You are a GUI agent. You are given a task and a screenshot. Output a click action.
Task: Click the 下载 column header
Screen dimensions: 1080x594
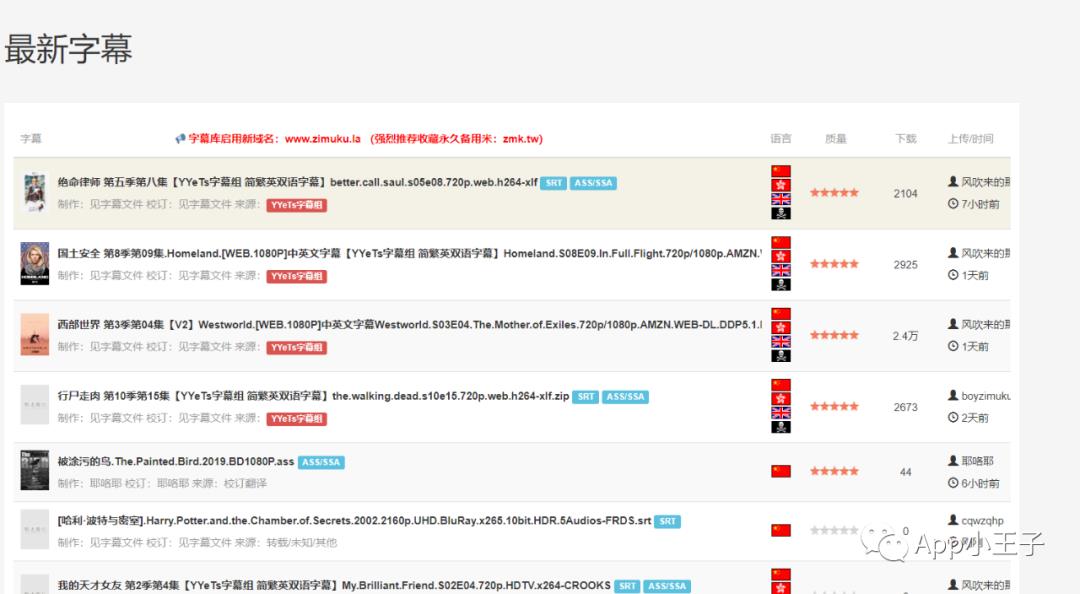click(905, 139)
